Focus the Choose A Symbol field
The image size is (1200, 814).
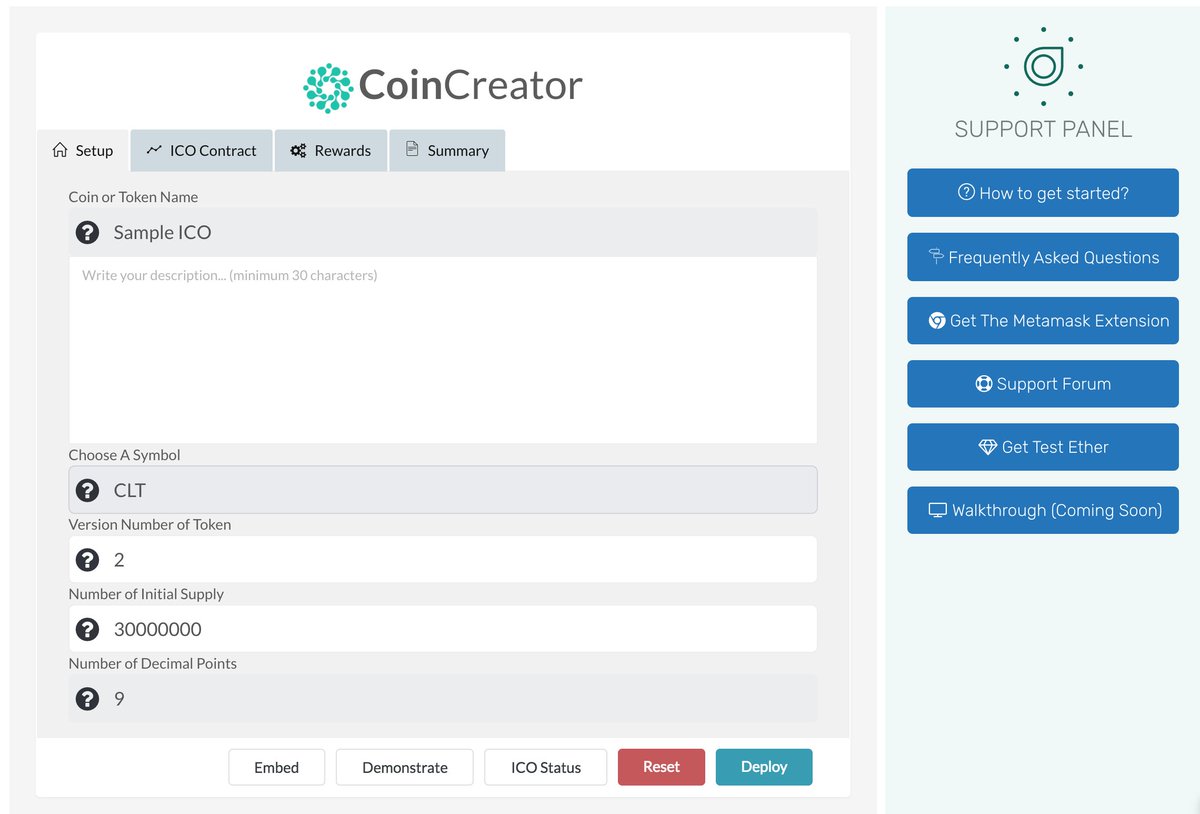coord(443,490)
